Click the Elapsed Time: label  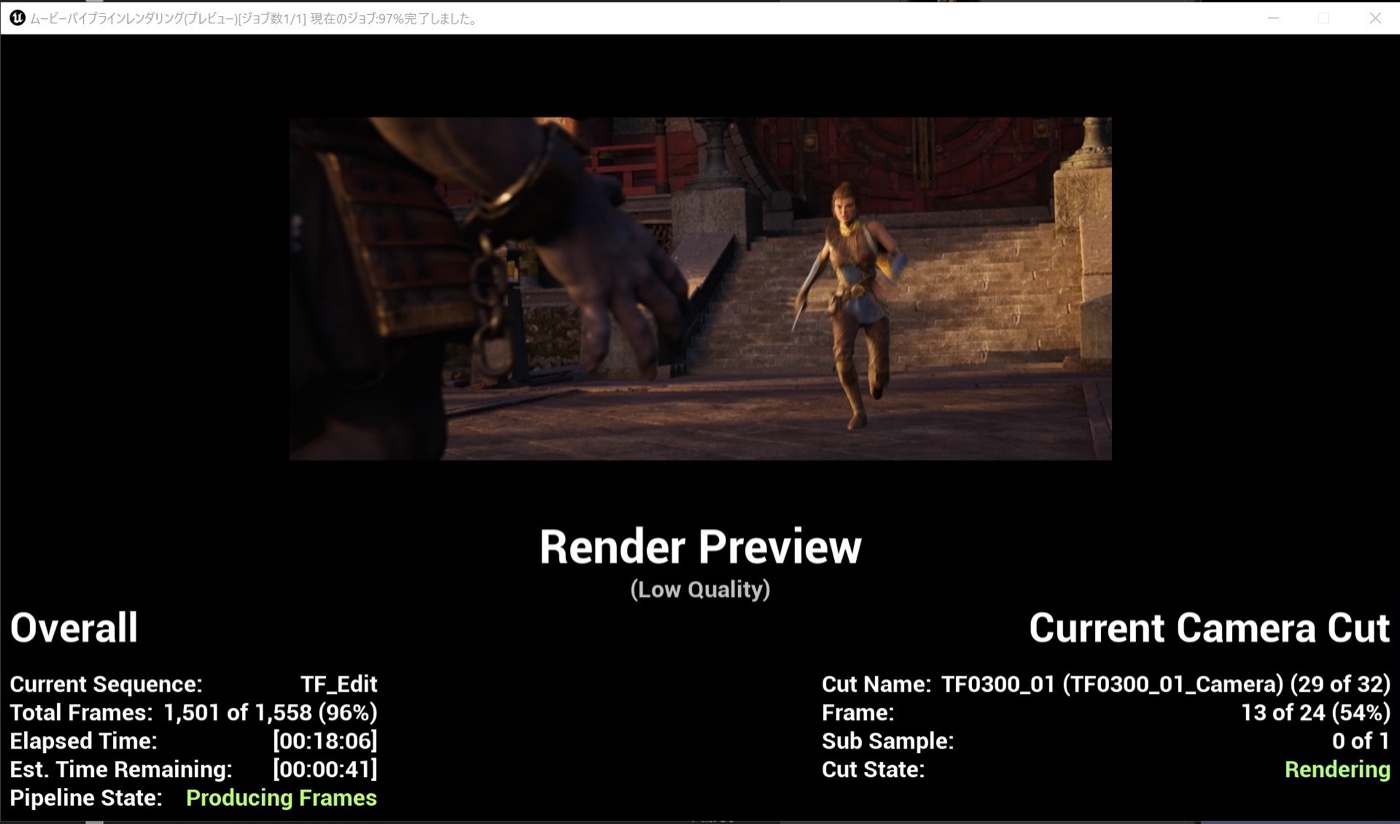(x=84, y=741)
